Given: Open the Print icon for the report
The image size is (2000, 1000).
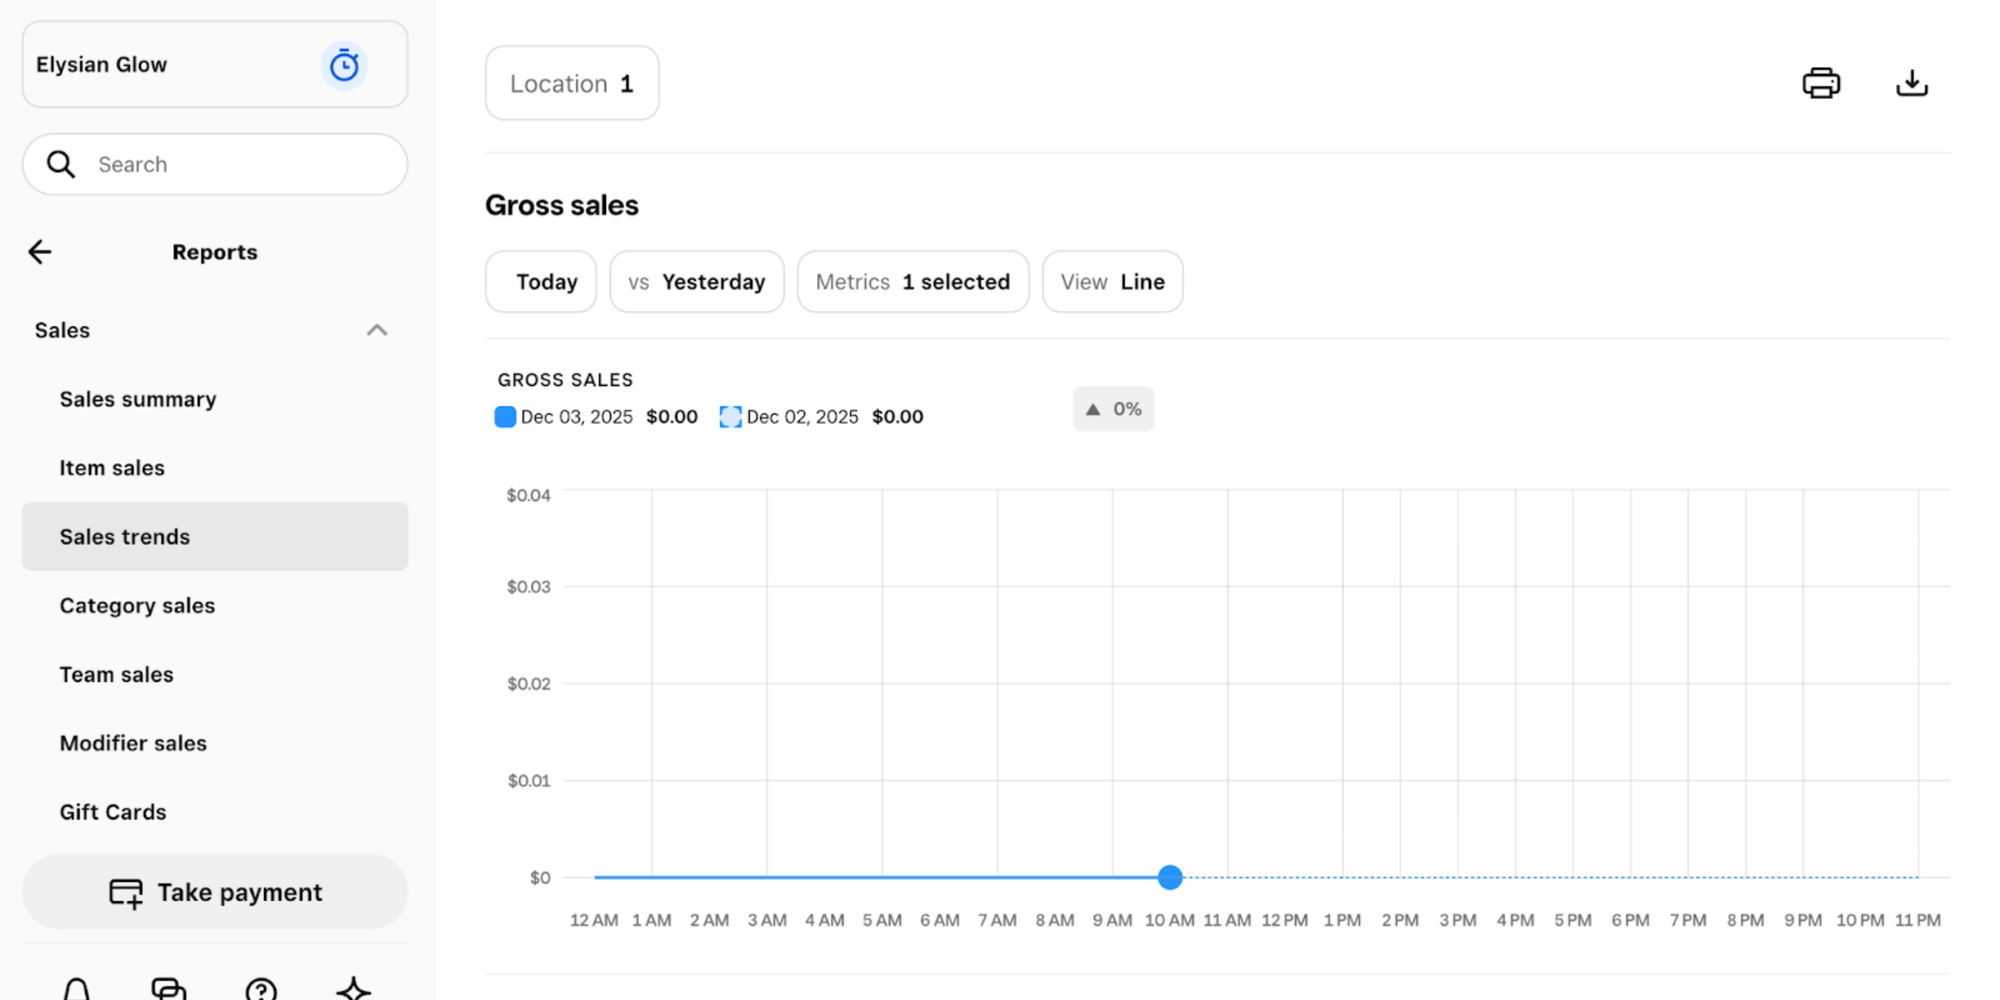Looking at the screenshot, I should pos(1821,82).
